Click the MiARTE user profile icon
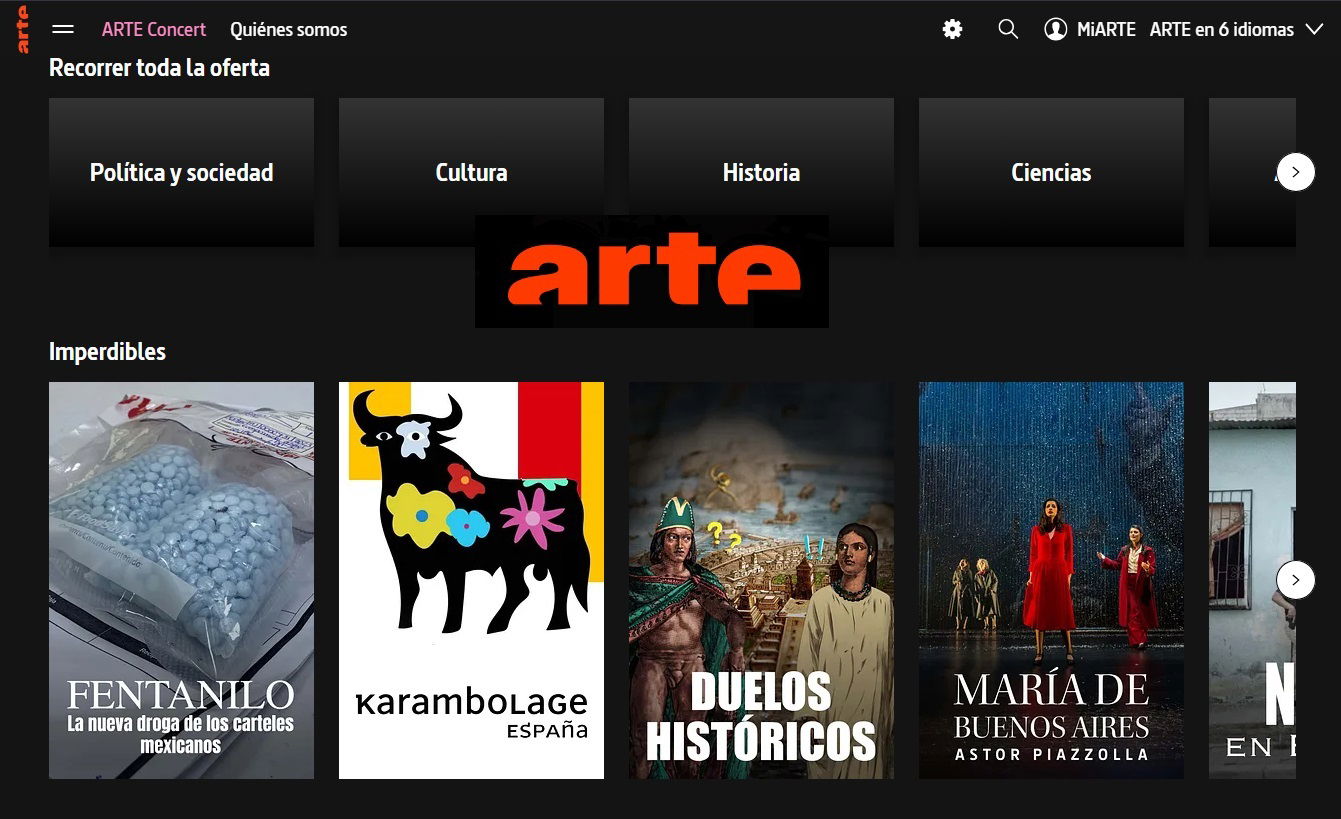Screen dimensions: 1341x819 1055,29
